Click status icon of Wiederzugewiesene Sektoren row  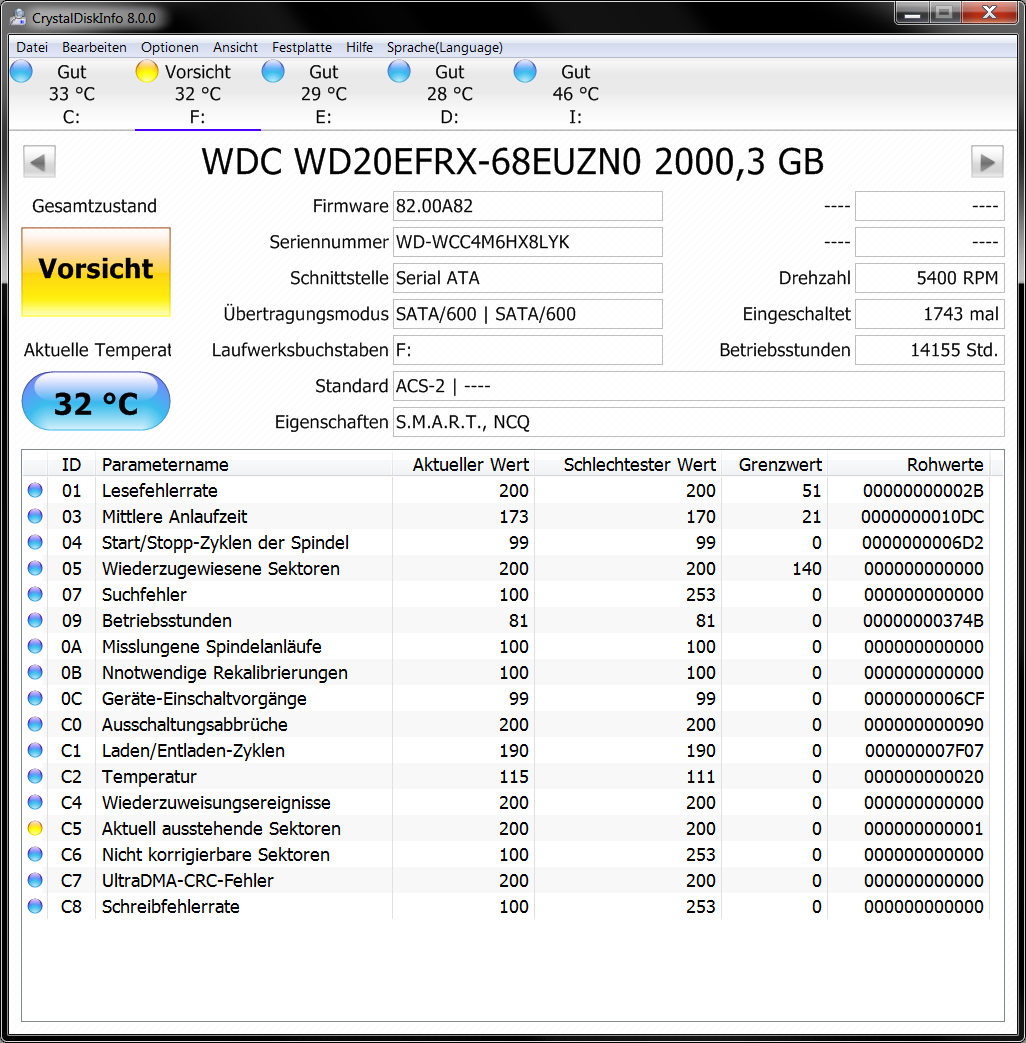pos(35,568)
